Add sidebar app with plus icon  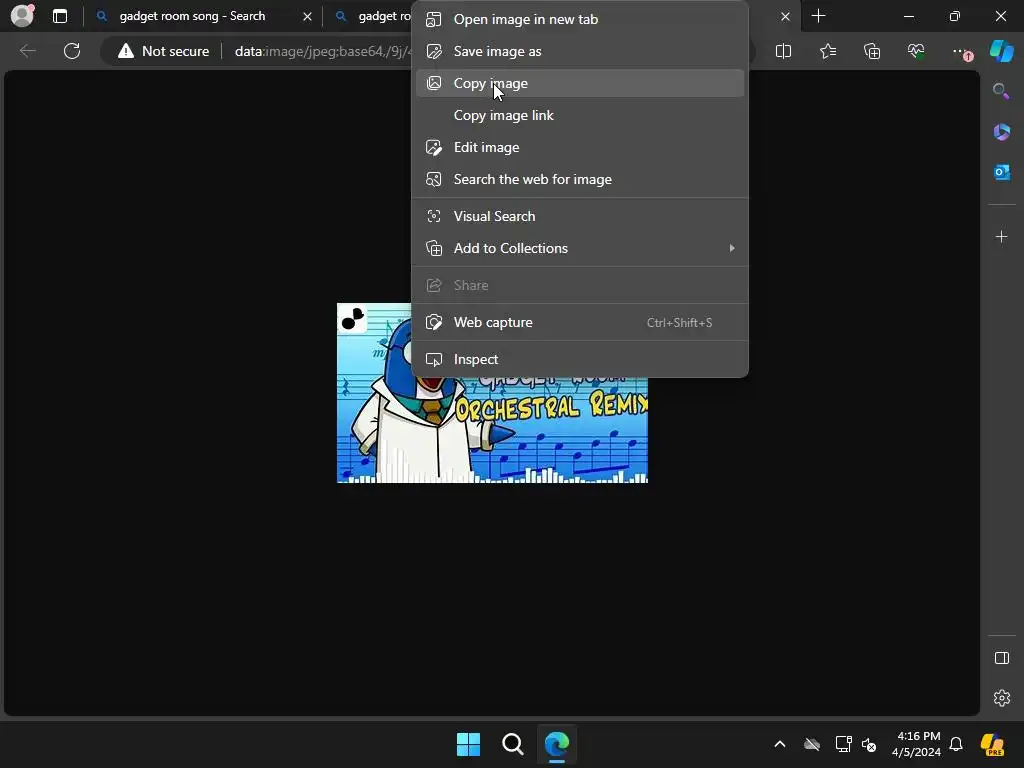[1001, 236]
